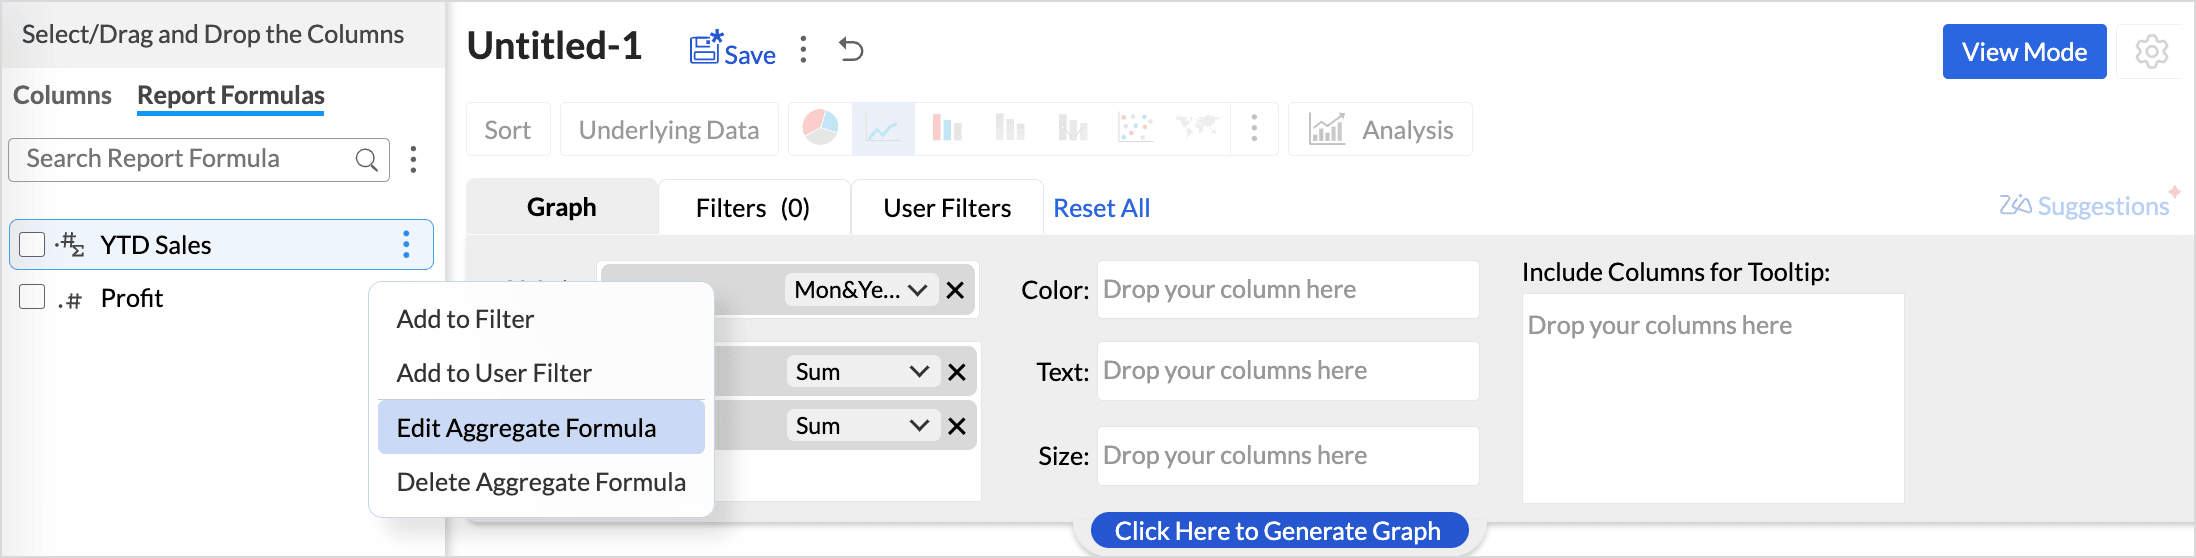Open more chart types three-dot menu
This screenshot has width=2196, height=558.
1254,129
